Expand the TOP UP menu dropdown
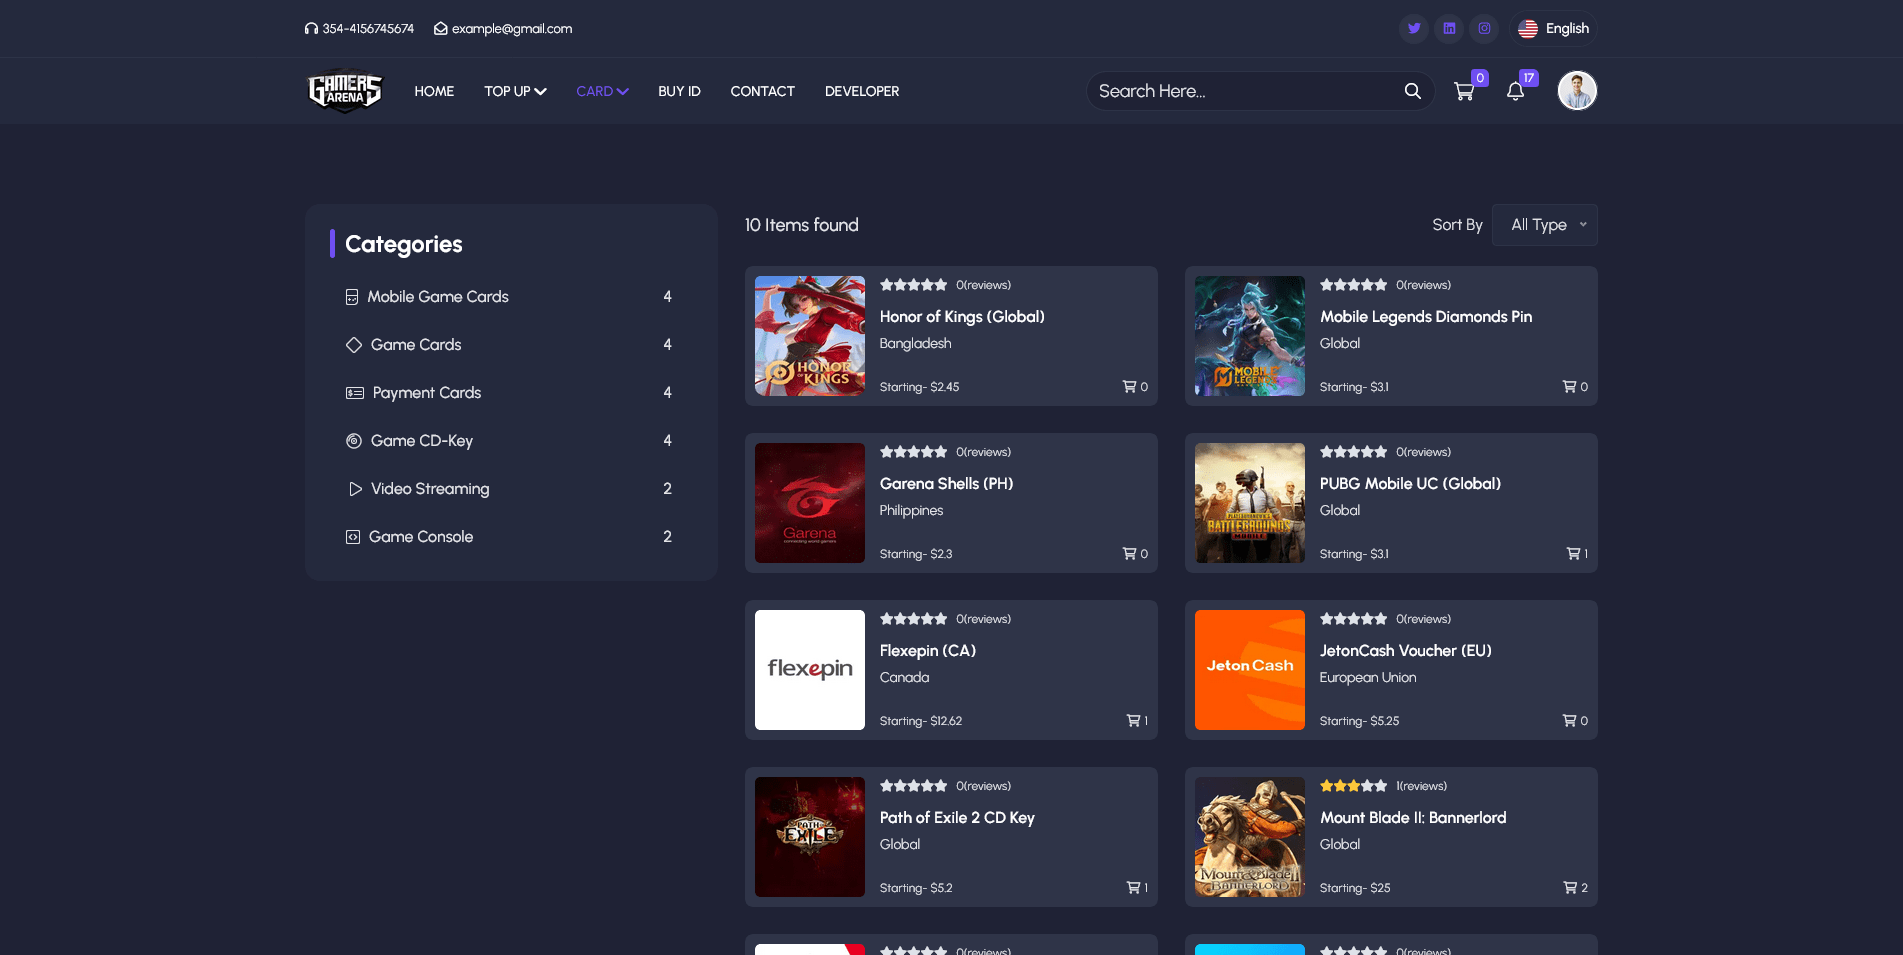 pyautogui.click(x=515, y=91)
